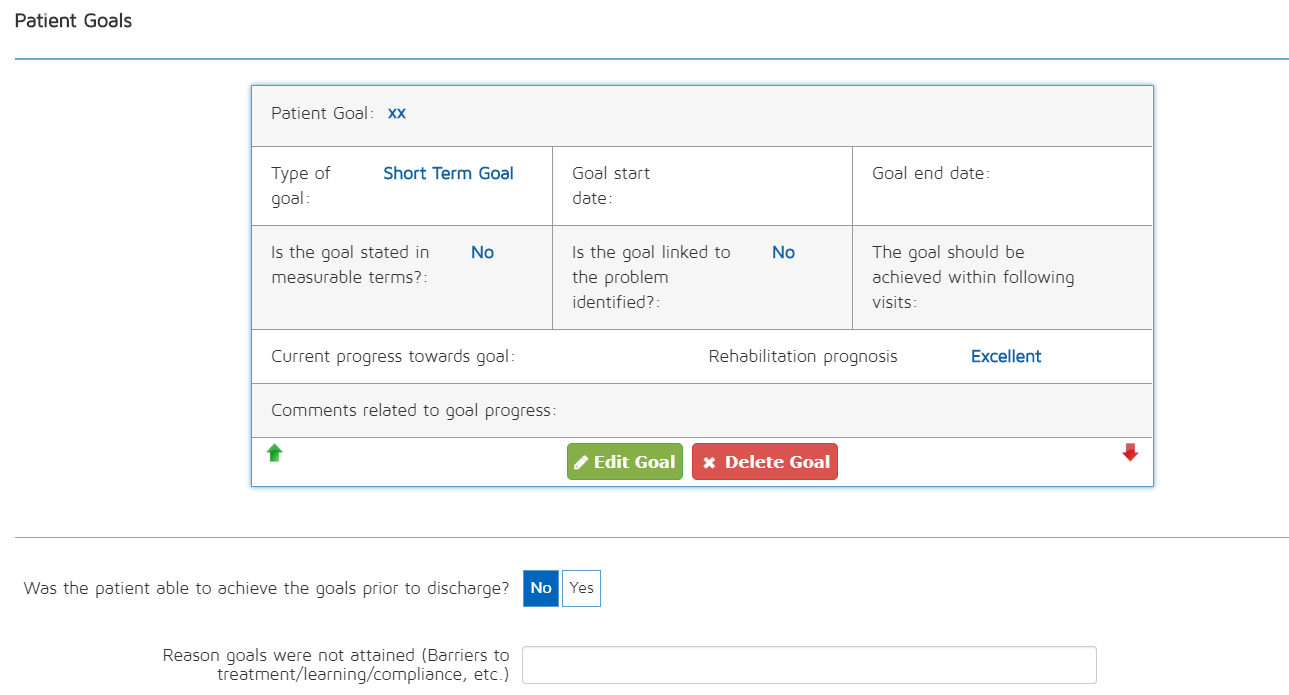Click the Excellent rehabilitation prognosis value
The image size is (1289, 695).
click(x=1006, y=356)
